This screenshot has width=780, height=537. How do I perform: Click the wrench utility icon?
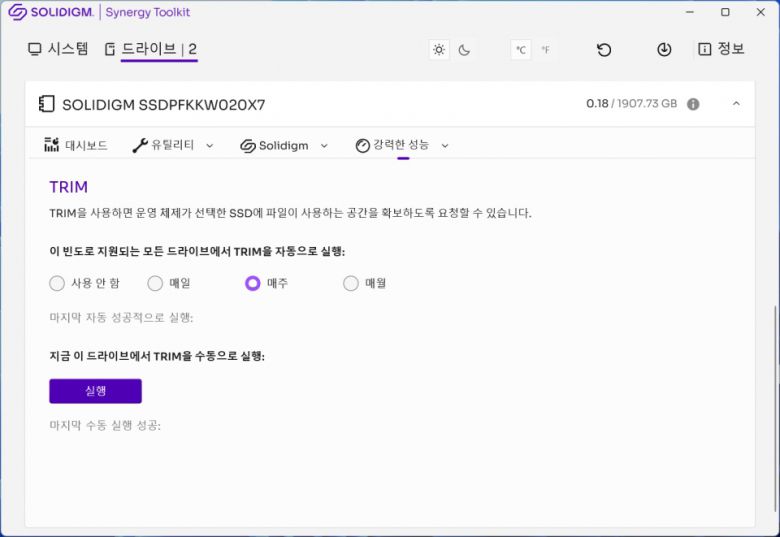click(140, 145)
